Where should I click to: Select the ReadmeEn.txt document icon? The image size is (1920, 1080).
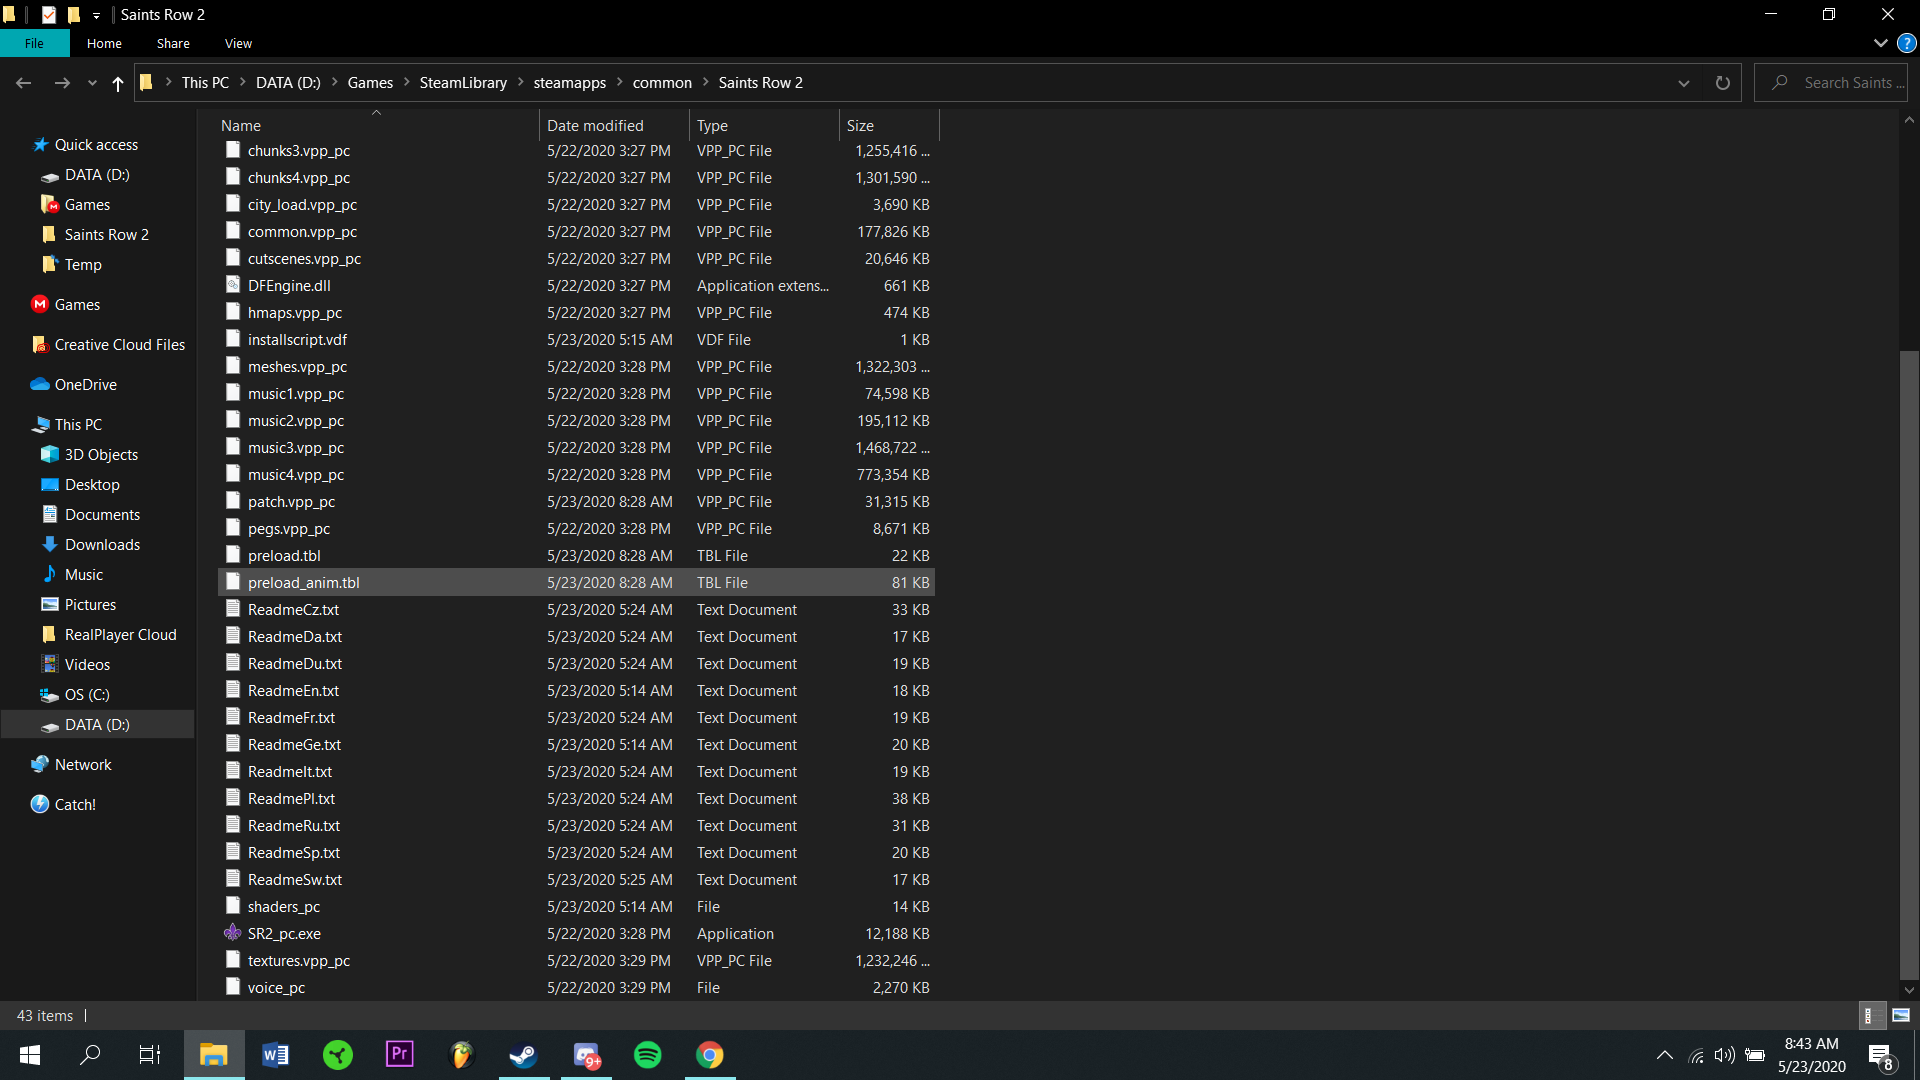click(x=233, y=690)
